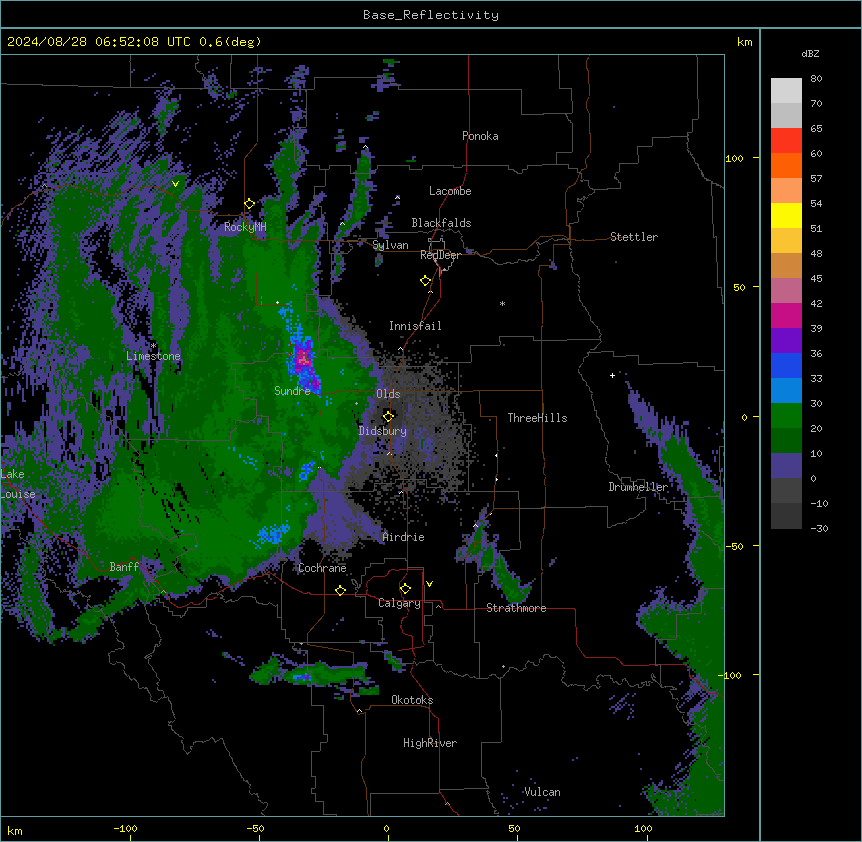Screen dimensions: 862x842
Task: Click the asterisk marker east of Innisfail
Action: (502, 303)
